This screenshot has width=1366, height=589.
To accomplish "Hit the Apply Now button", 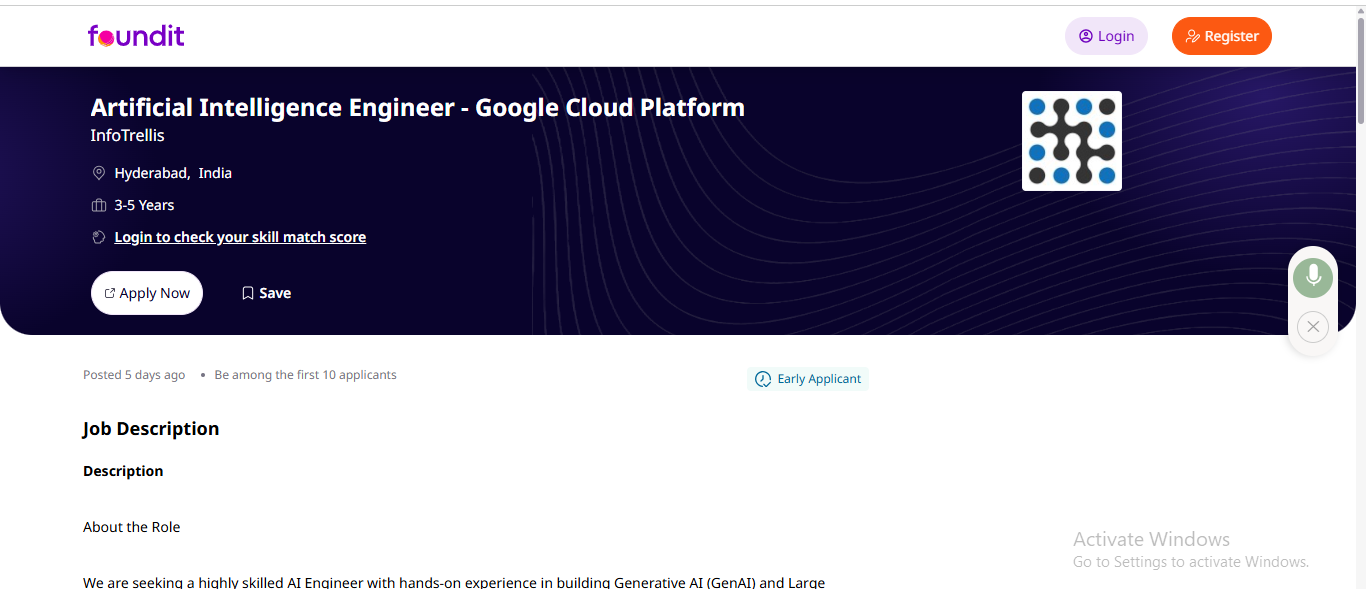I will (147, 293).
